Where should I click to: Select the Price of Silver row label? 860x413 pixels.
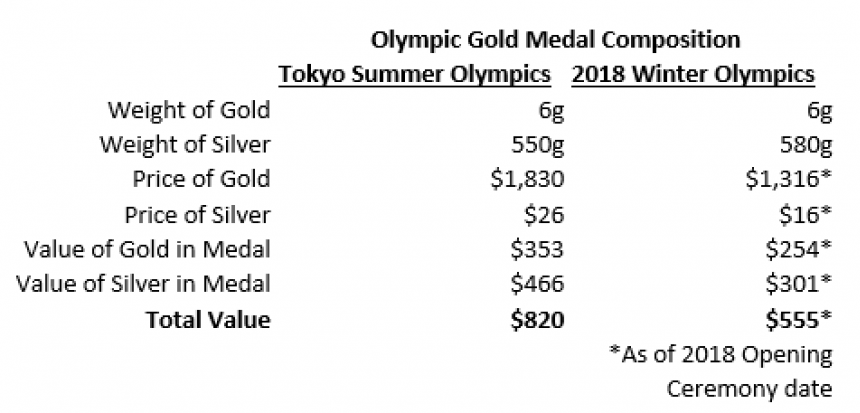(x=198, y=215)
